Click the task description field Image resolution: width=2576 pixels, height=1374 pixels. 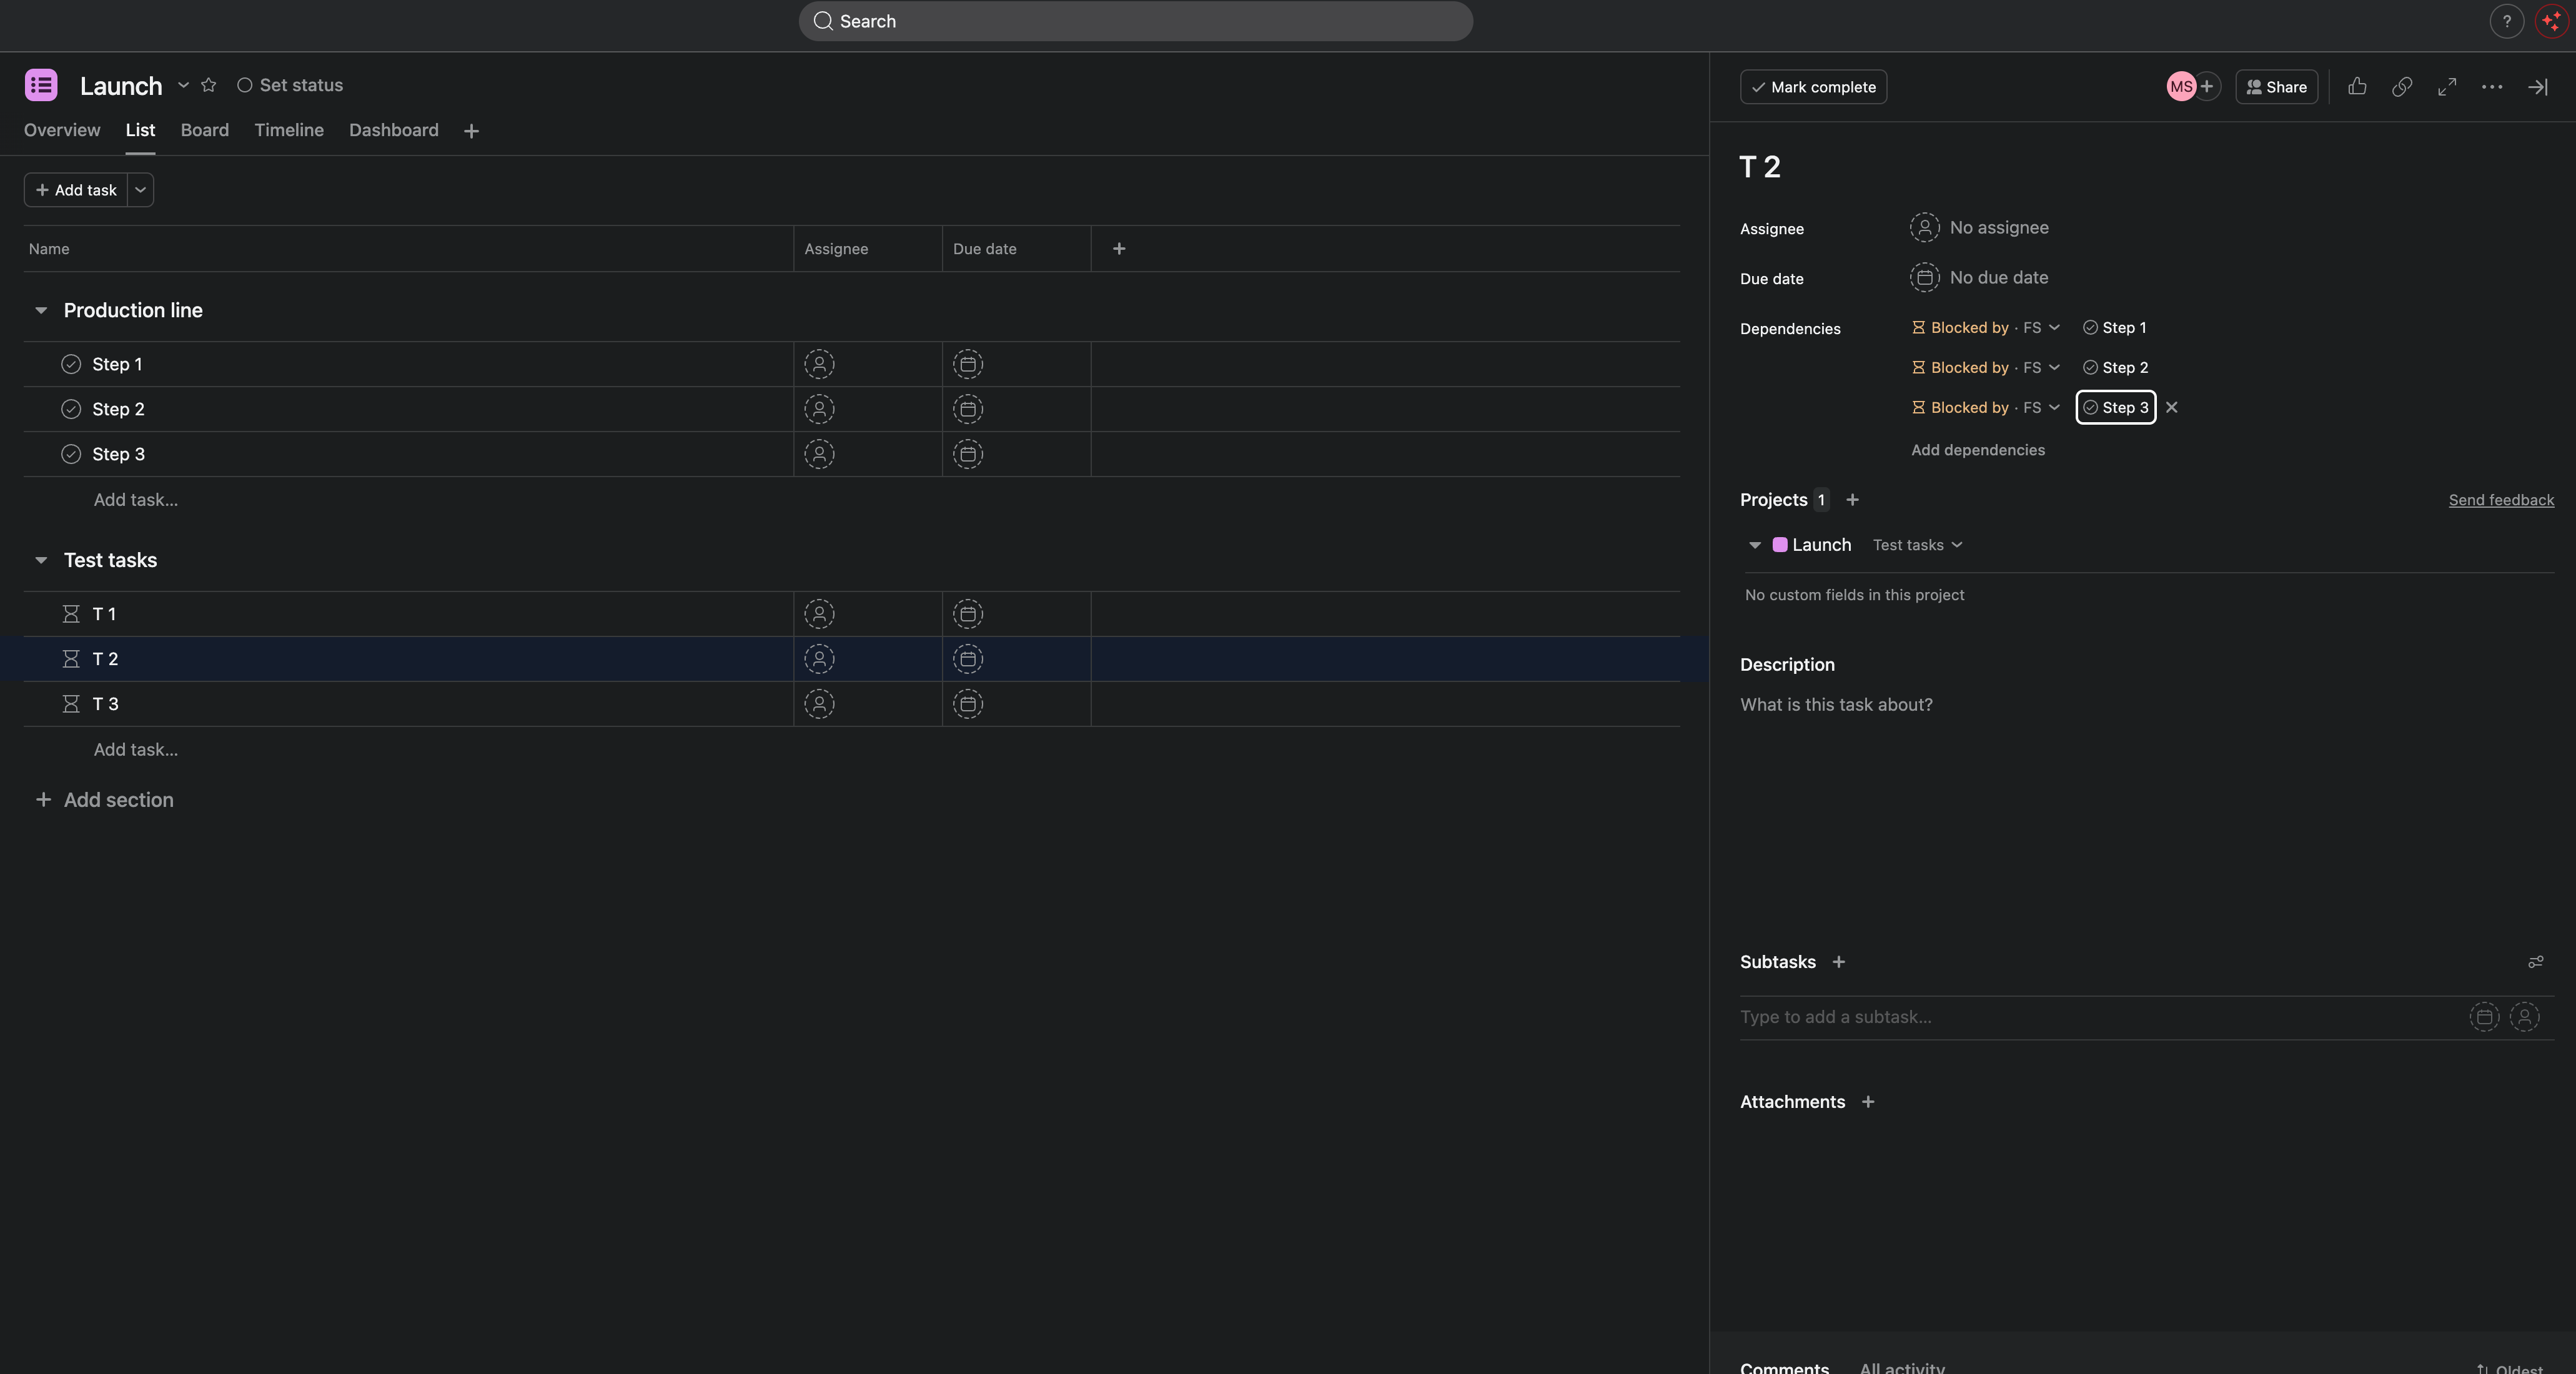2147,705
